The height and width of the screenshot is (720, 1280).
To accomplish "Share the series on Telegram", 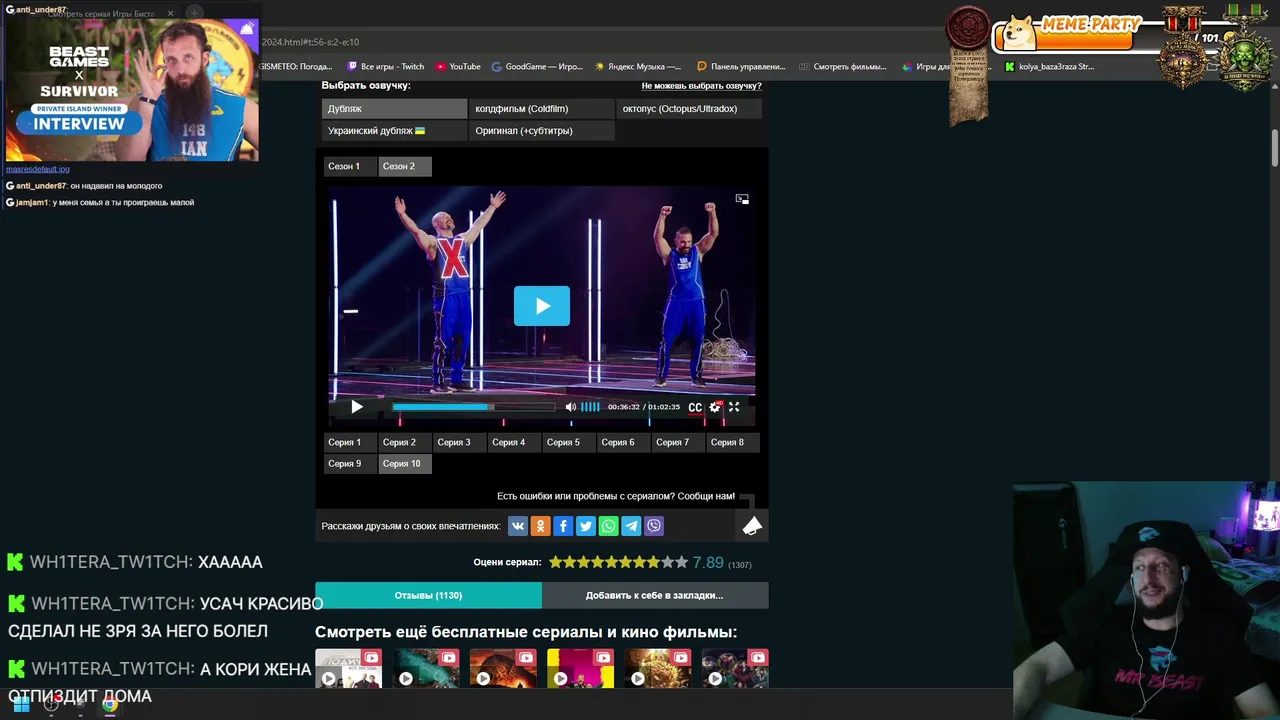I will 631,526.
